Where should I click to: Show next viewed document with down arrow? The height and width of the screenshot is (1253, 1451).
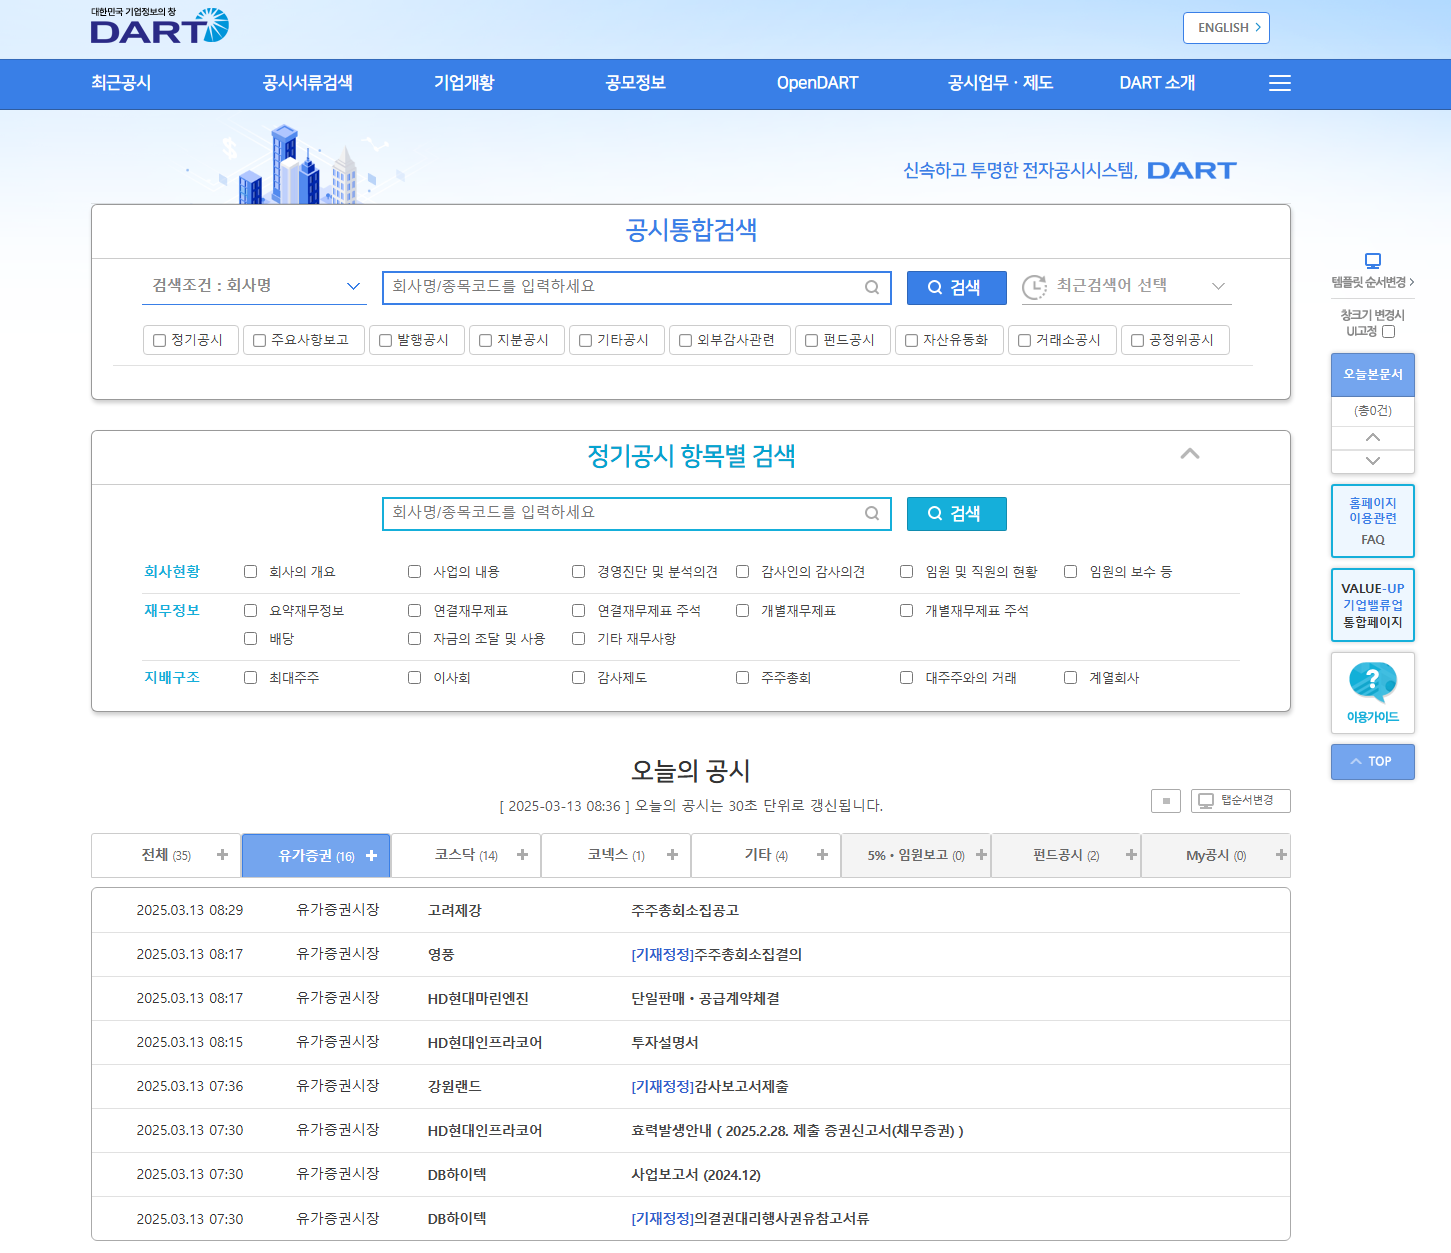coord(1373,461)
